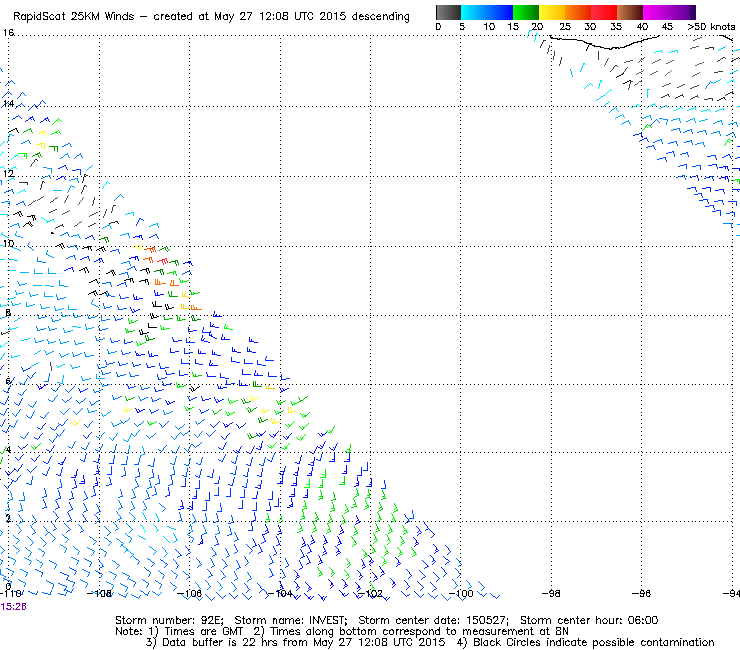This screenshot has width=740, height=650.
Task: Click the -104 longitude axis label
Action: click(280, 593)
